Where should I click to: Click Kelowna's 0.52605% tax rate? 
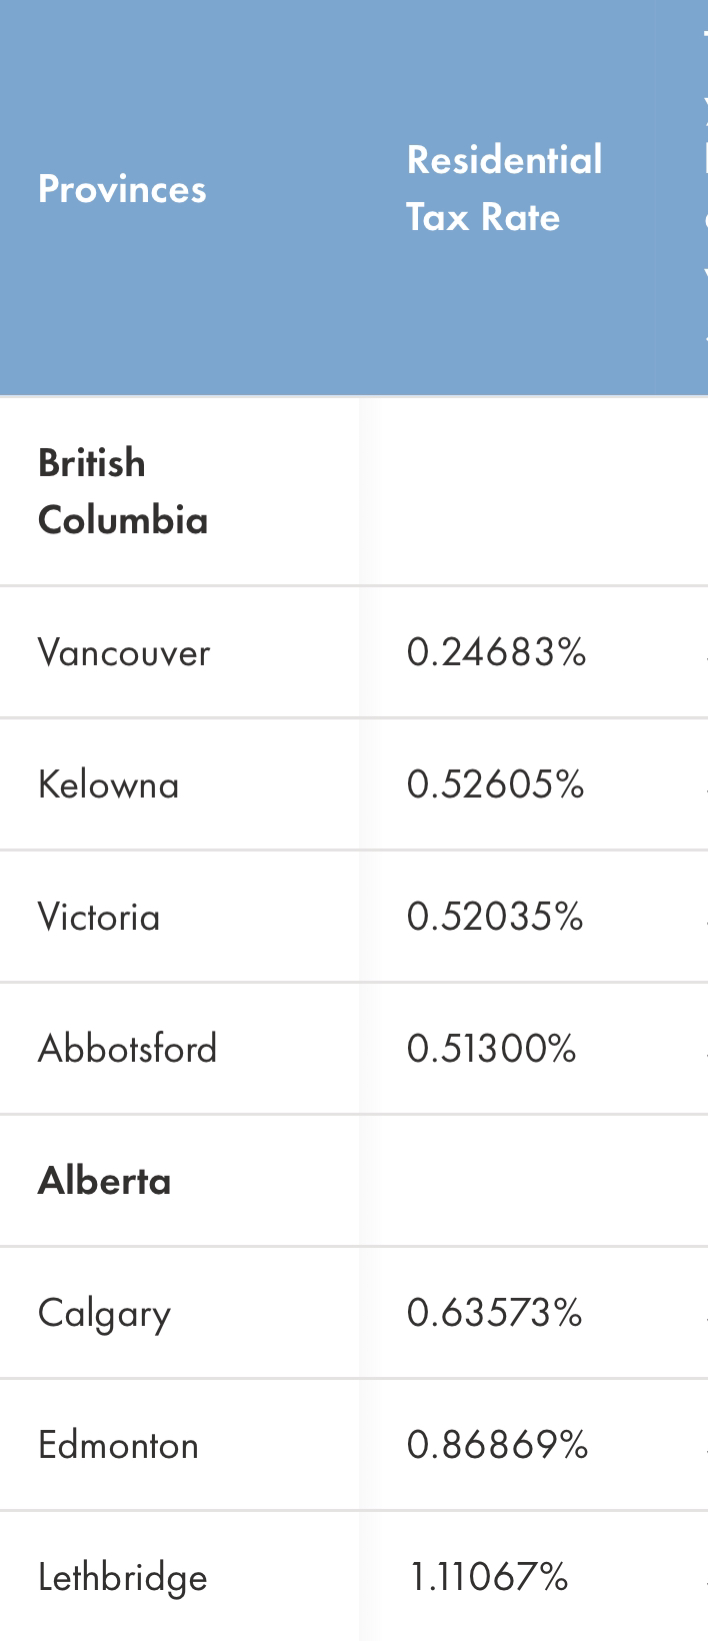tap(495, 784)
